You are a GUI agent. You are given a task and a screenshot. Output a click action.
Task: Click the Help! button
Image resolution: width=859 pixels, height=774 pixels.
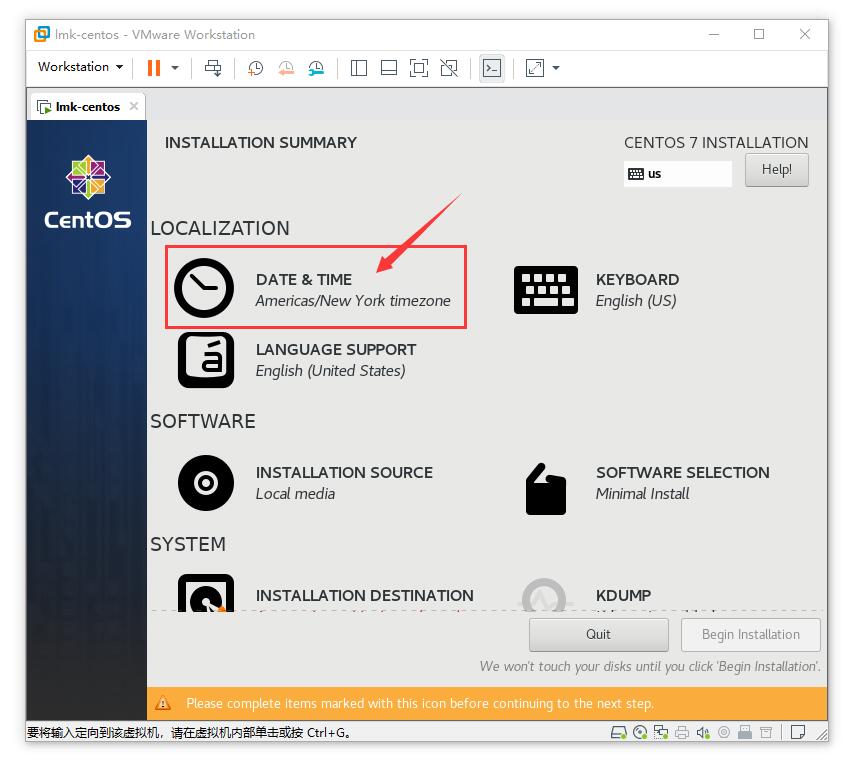click(776, 170)
